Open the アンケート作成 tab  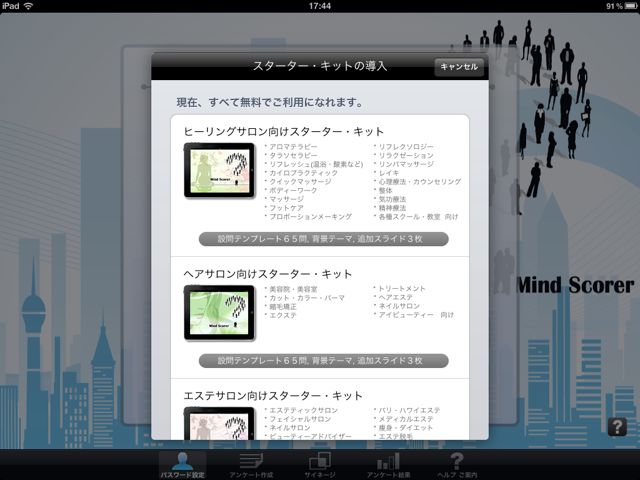click(251, 465)
